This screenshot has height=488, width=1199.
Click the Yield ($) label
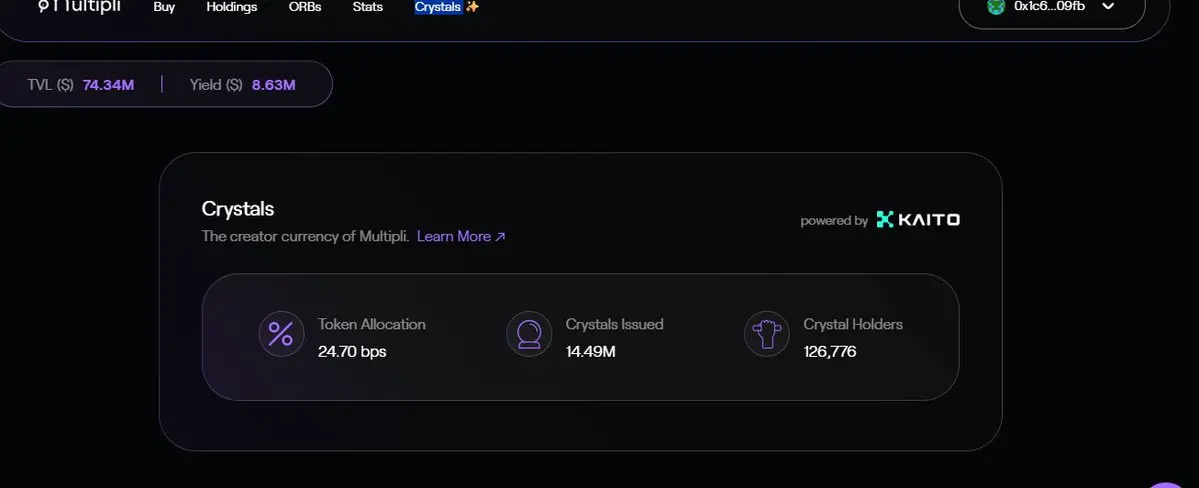[x=216, y=85]
